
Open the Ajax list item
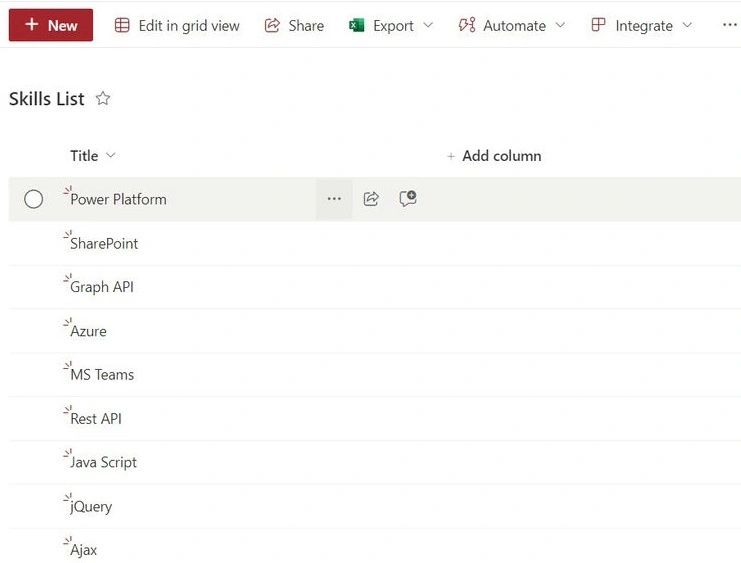tap(84, 550)
